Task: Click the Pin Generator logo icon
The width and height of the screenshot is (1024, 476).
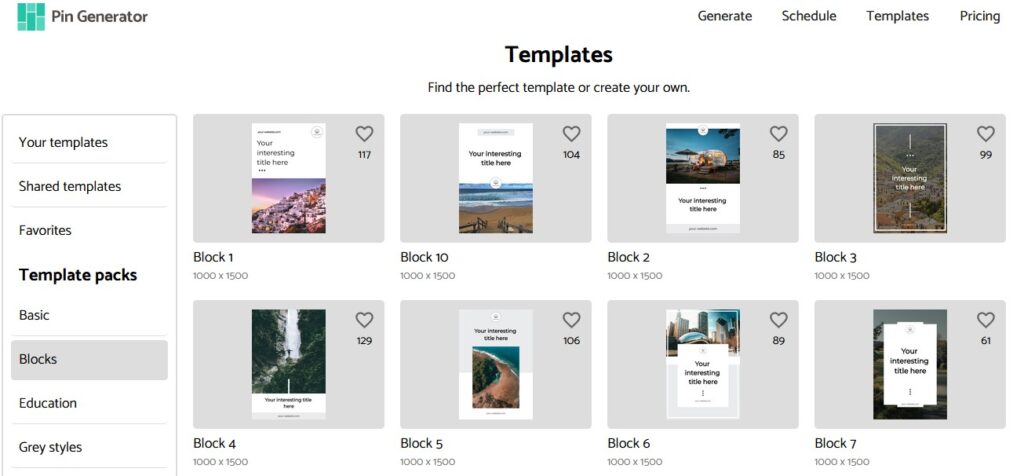Action: point(31,16)
